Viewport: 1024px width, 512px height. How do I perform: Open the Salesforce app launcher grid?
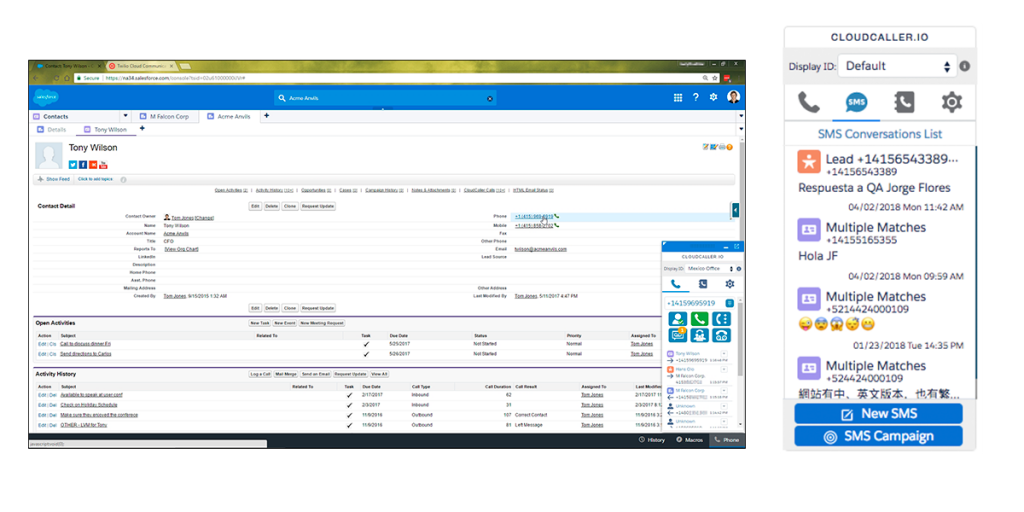click(x=678, y=97)
